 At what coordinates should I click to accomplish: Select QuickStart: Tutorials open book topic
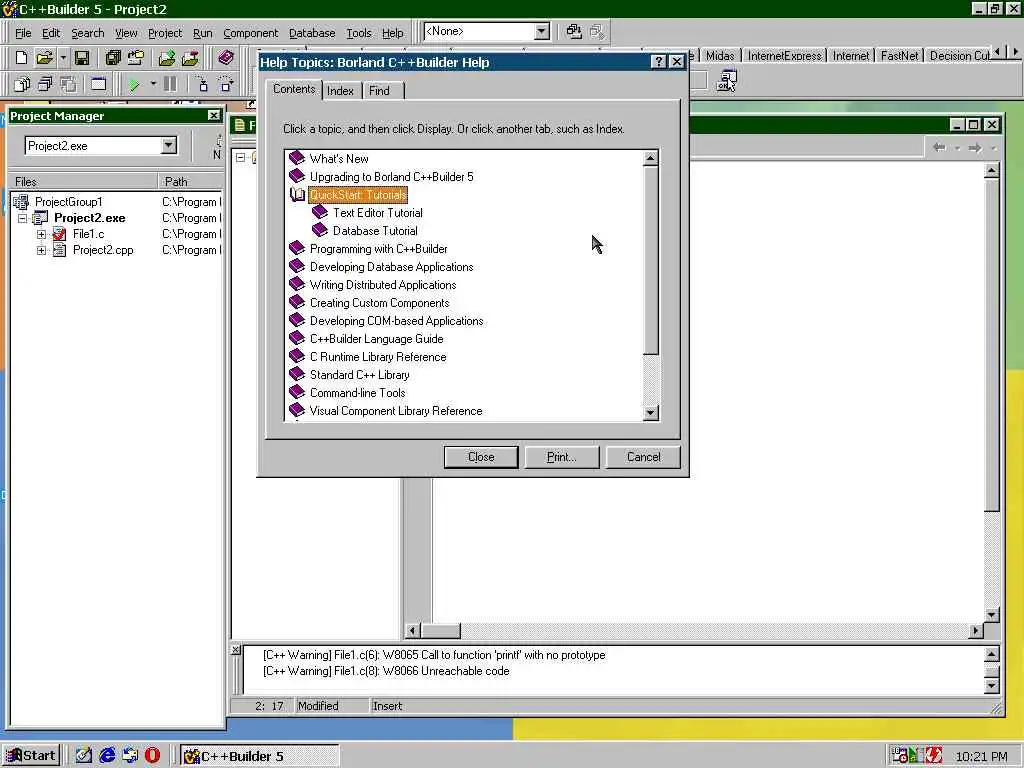(x=358, y=195)
